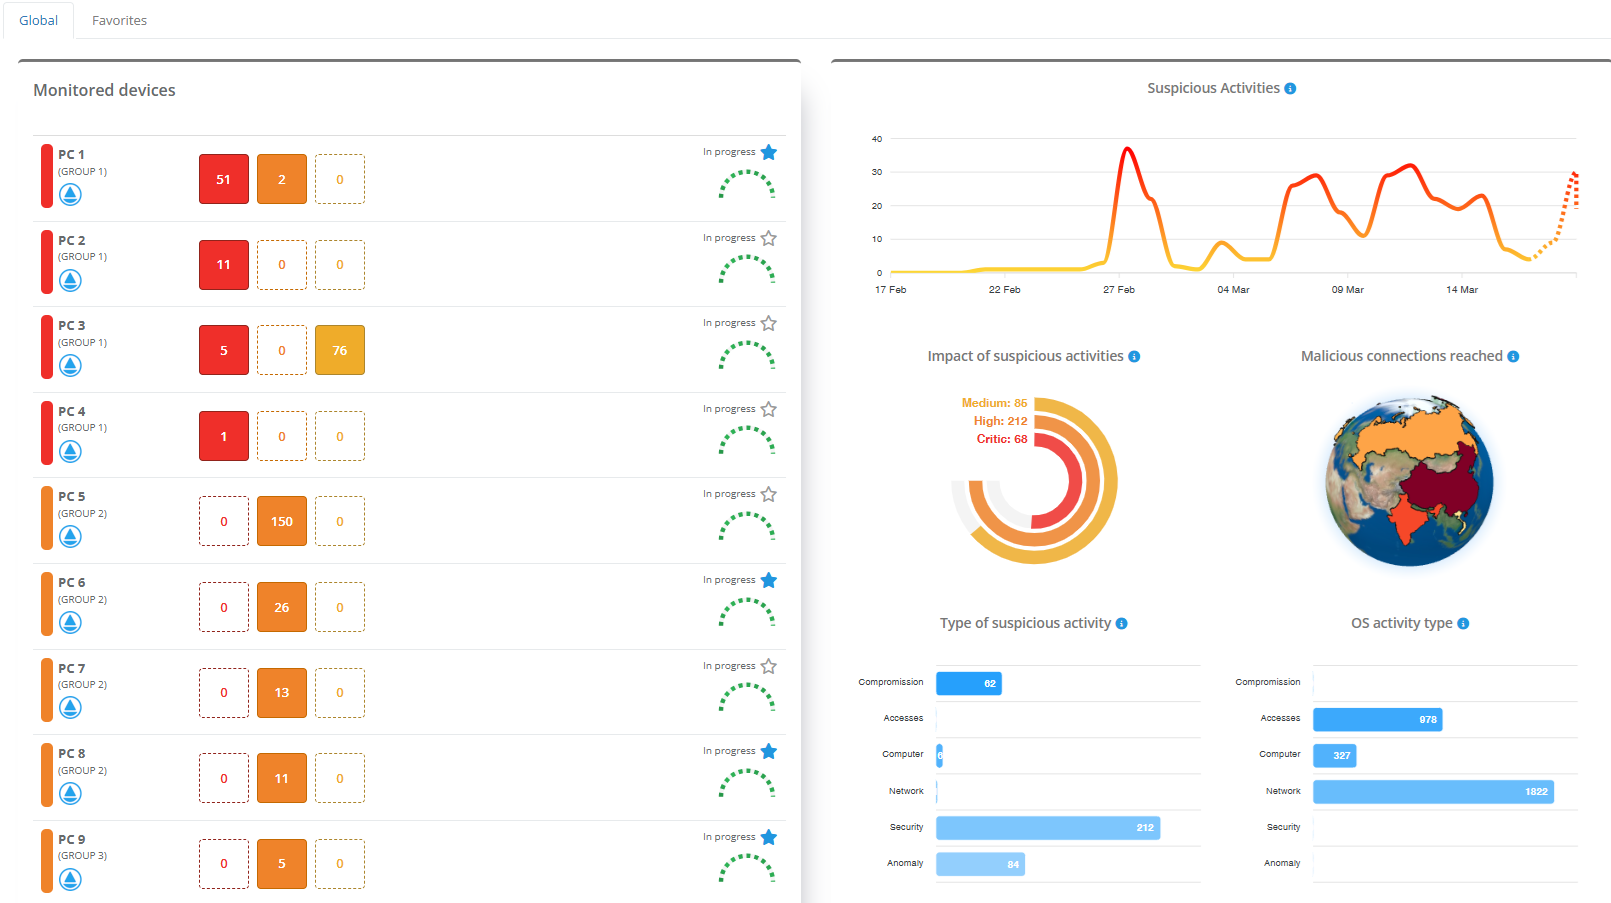The height and width of the screenshot is (903, 1611).
Task: Click the blue device icon under PC 5
Action: pyautogui.click(x=70, y=537)
